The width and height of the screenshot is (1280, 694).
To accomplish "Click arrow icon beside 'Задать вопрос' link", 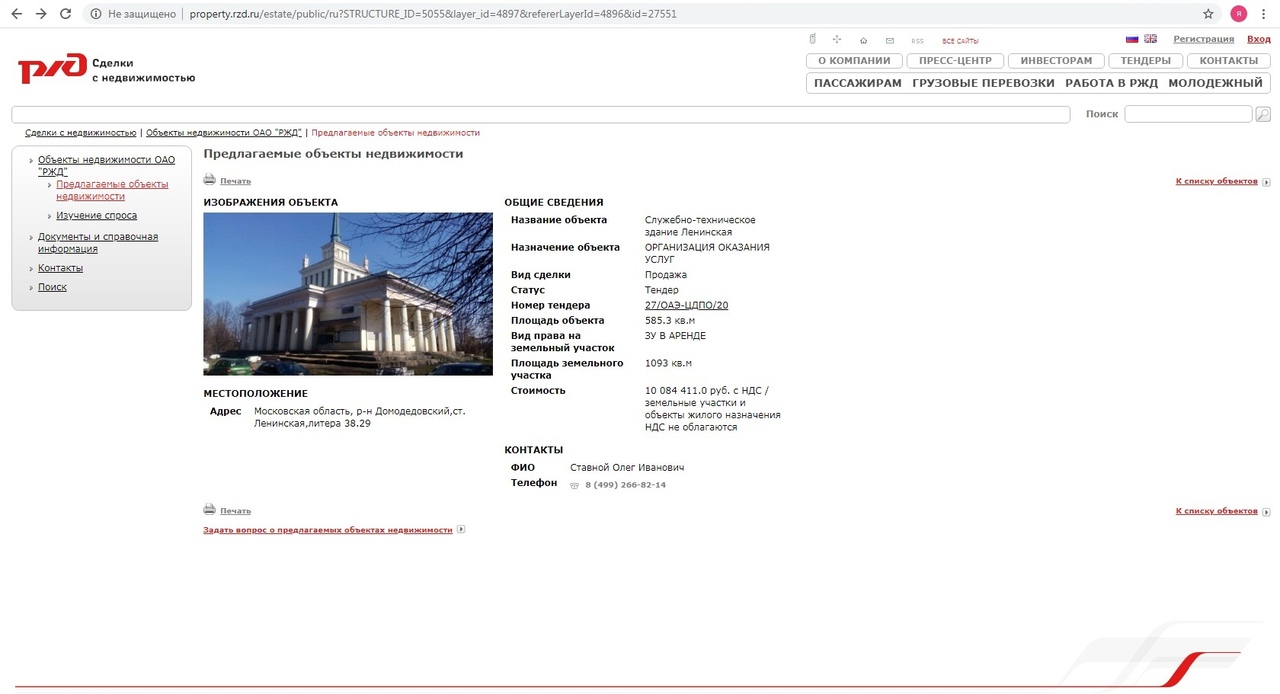I will pyautogui.click(x=461, y=529).
